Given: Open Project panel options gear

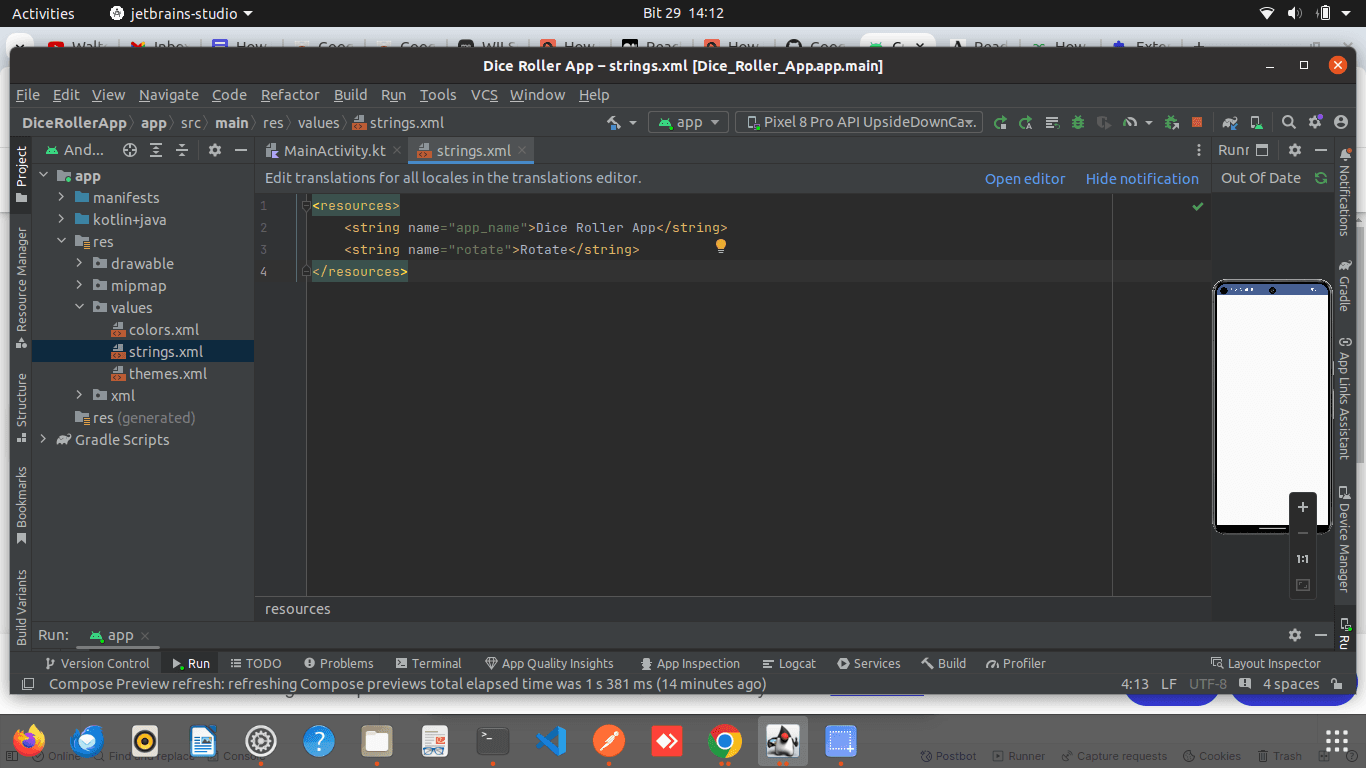Looking at the screenshot, I should pyautogui.click(x=214, y=150).
